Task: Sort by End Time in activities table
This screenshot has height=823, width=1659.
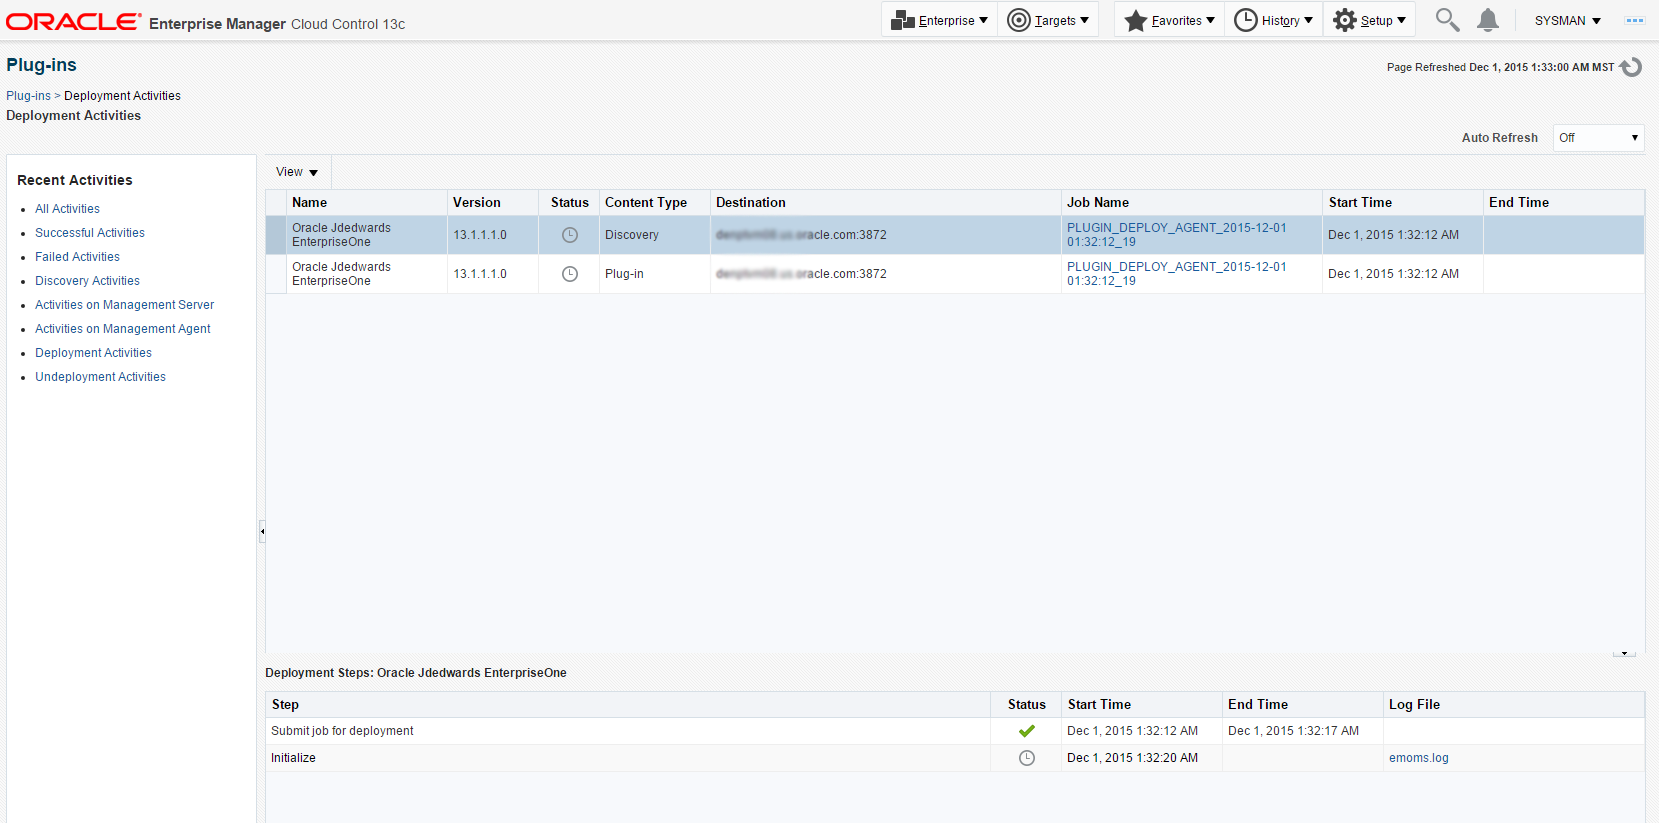Action: pyautogui.click(x=1563, y=203)
